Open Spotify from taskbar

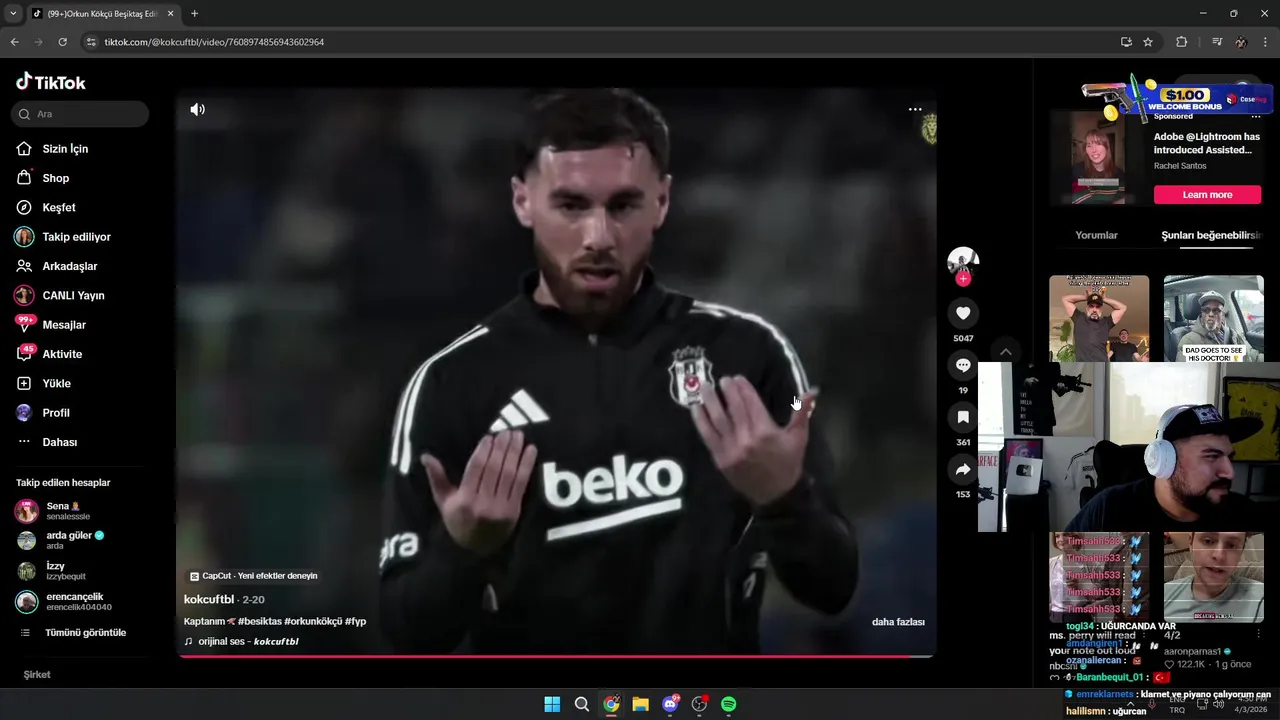coord(729,704)
